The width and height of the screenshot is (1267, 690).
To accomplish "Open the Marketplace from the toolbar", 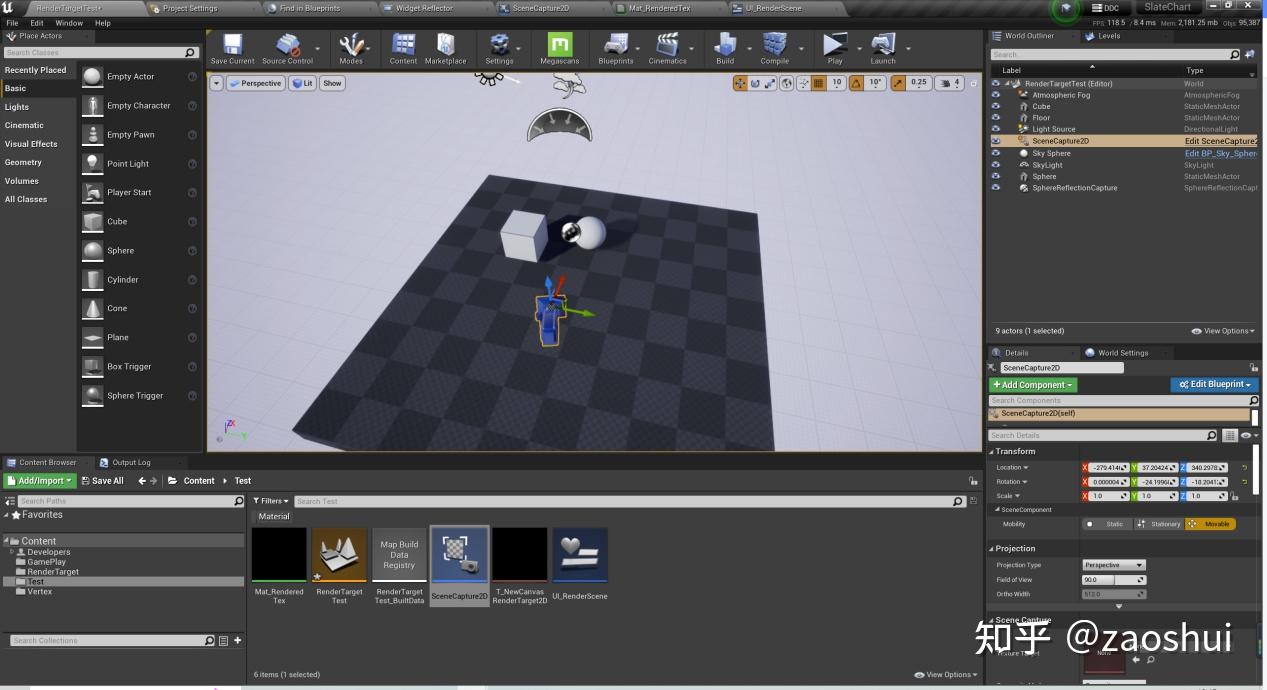I will point(446,45).
